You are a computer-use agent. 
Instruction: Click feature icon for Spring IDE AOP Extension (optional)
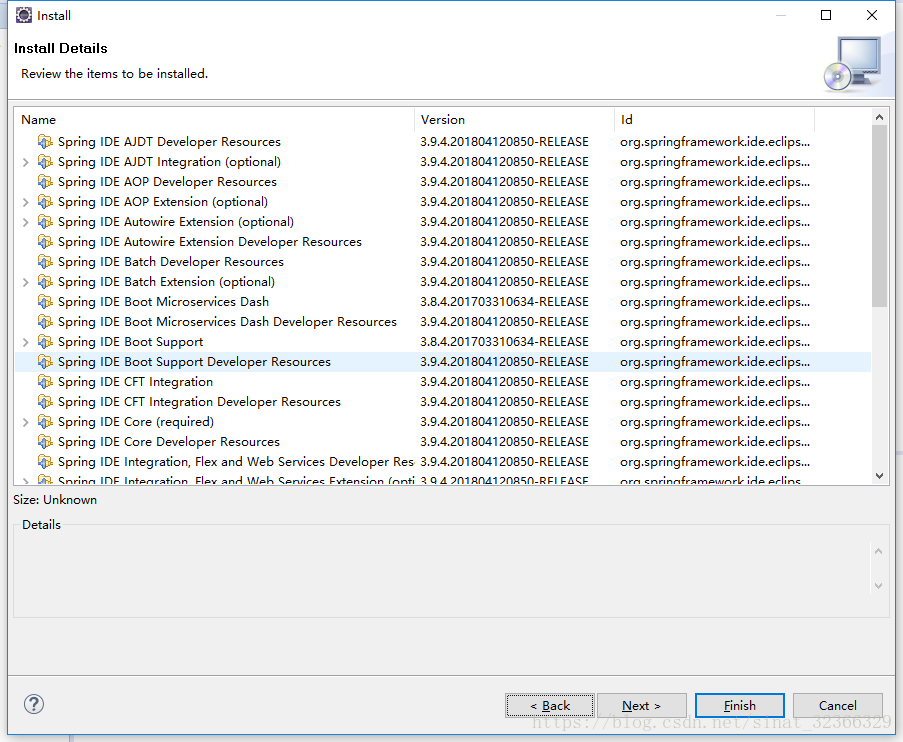pos(45,202)
